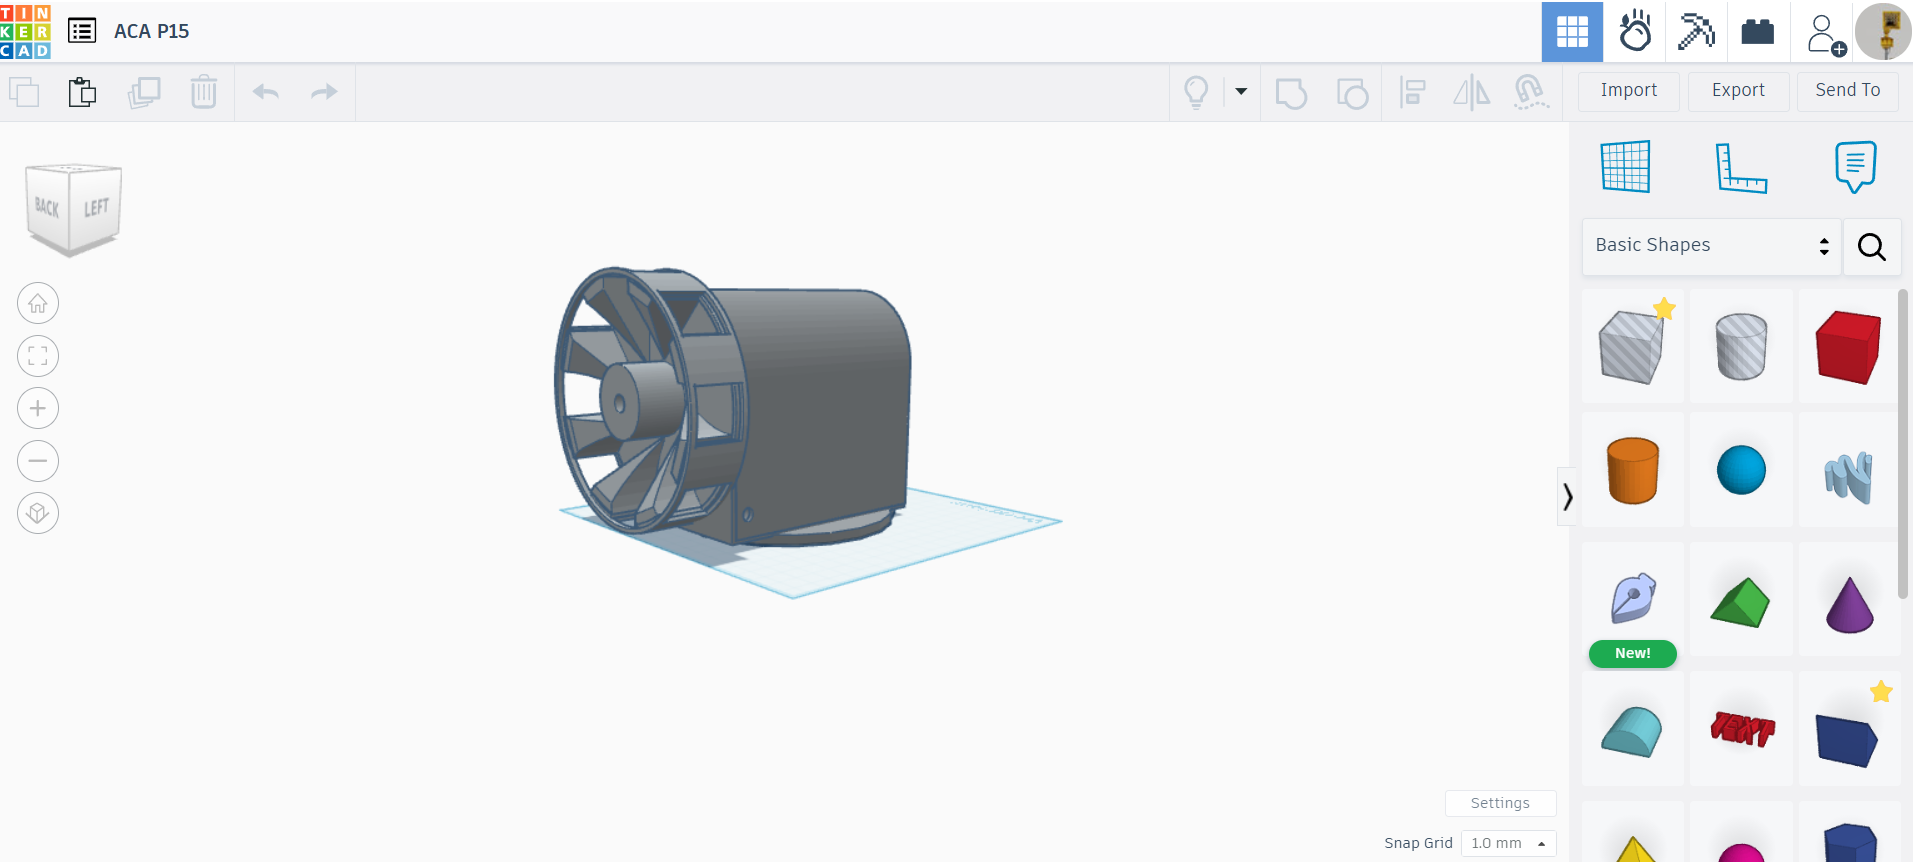The height and width of the screenshot is (862, 1913).
Task: Click the shapes search magnifier icon
Action: pos(1871,246)
